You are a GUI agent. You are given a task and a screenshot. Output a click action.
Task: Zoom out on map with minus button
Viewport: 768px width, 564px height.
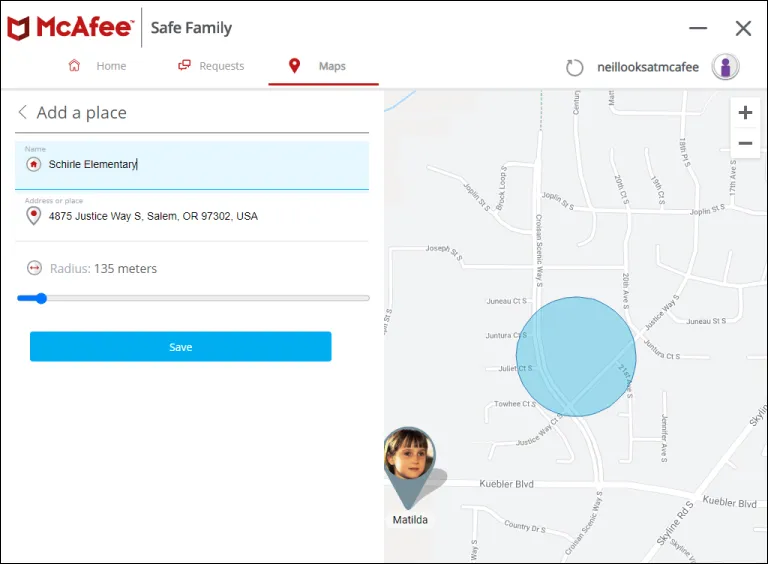click(745, 144)
